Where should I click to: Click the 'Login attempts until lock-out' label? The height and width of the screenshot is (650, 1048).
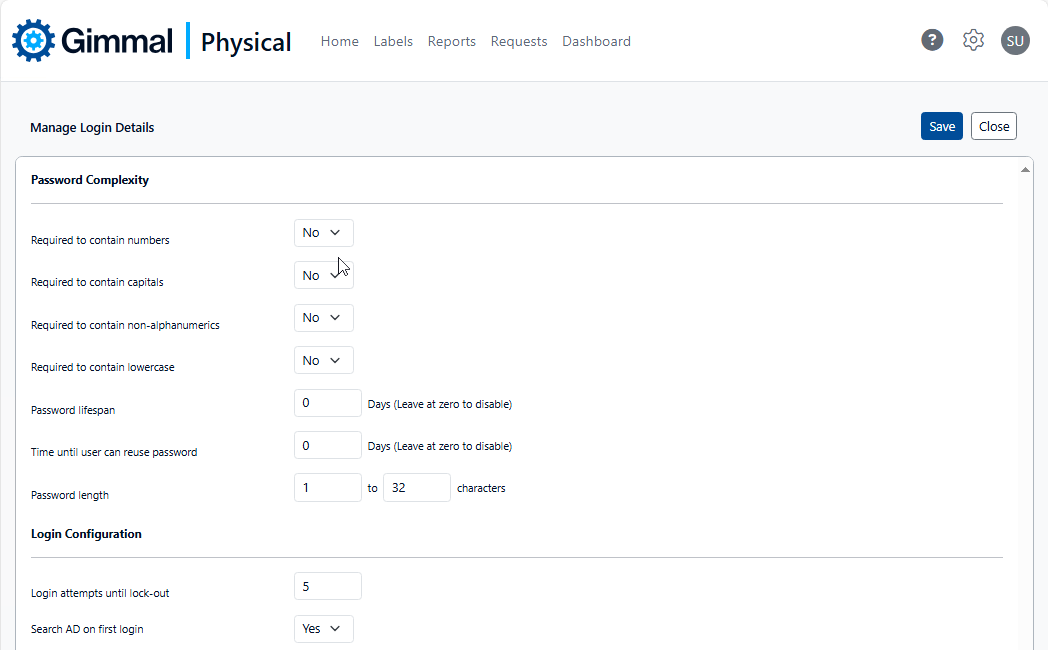pos(100,593)
